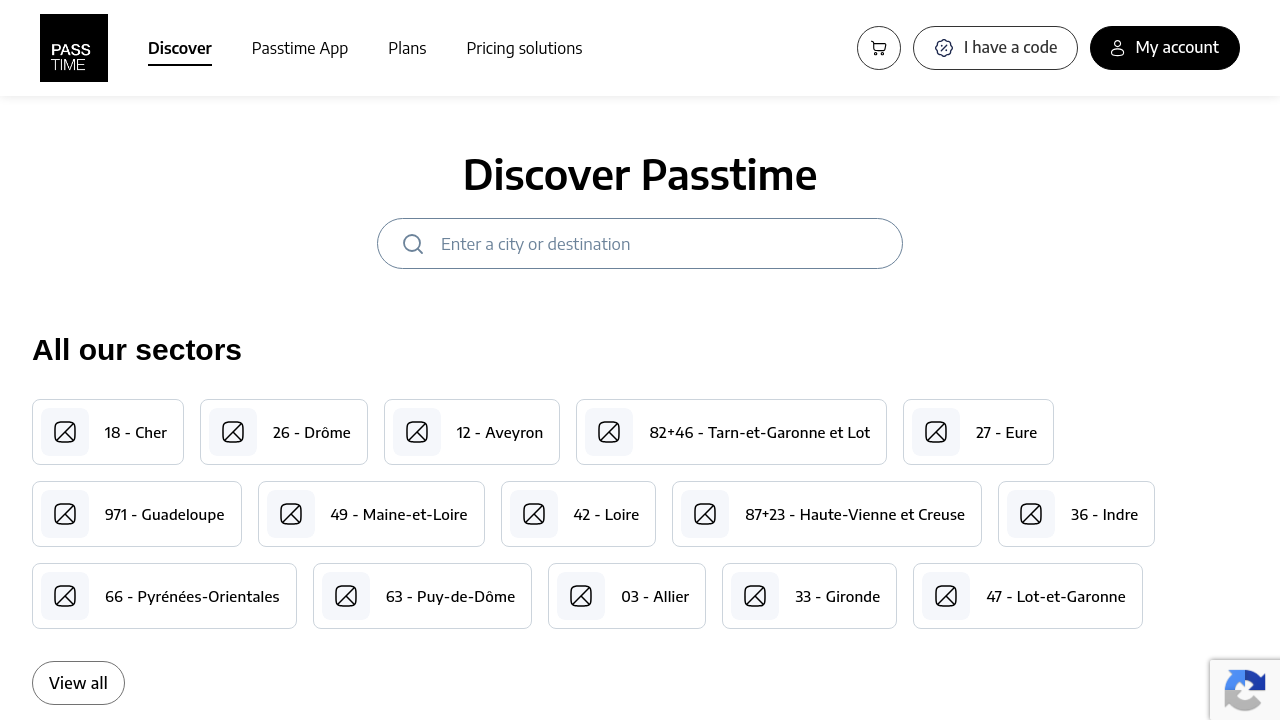Click the Passtime logo
The height and width of the screenshot is (720, 1280).
[74, 48]
